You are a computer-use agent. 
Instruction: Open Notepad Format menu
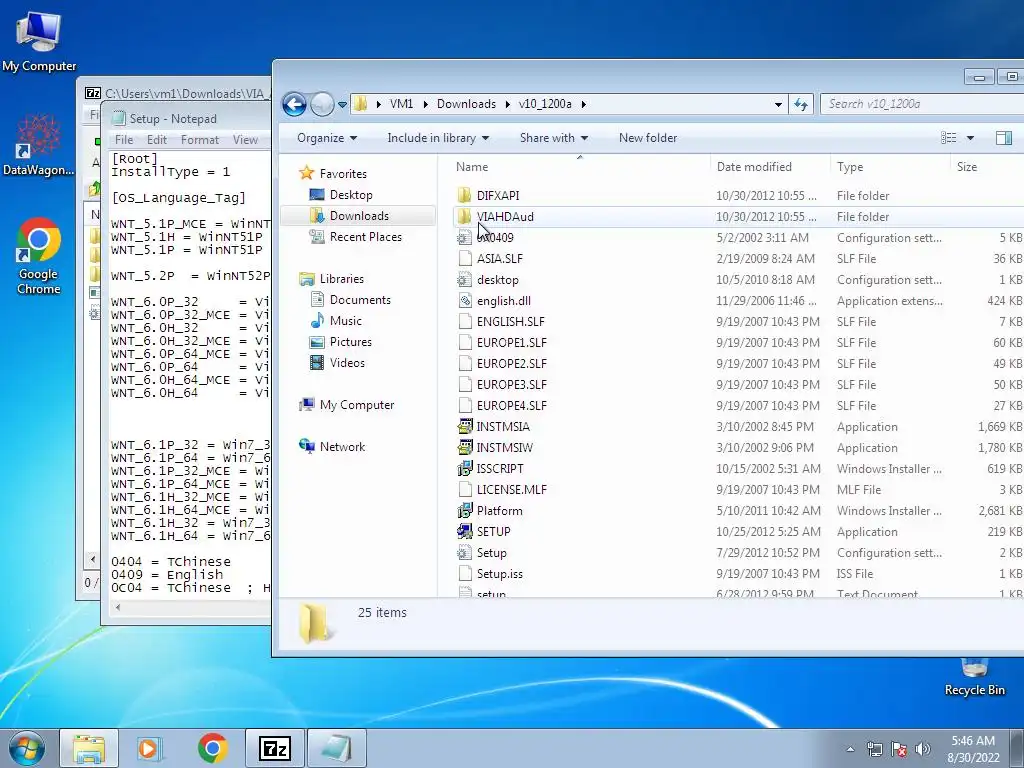click(200, 140)
